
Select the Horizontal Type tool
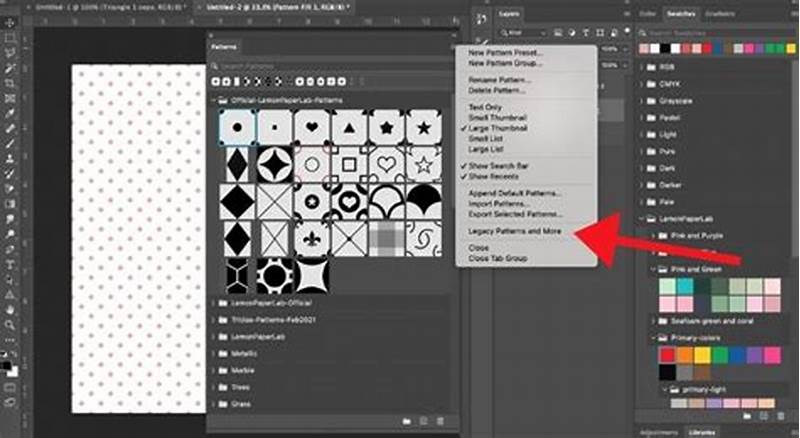tap(10, 264)
